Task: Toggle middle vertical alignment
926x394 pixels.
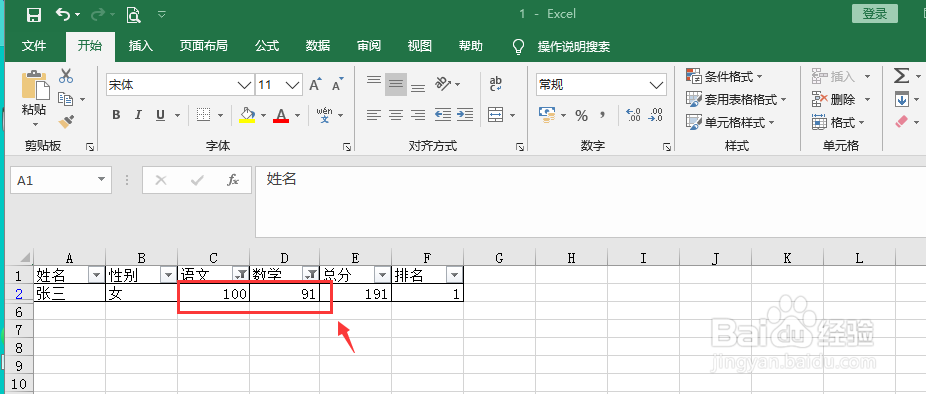Action: 396,84
